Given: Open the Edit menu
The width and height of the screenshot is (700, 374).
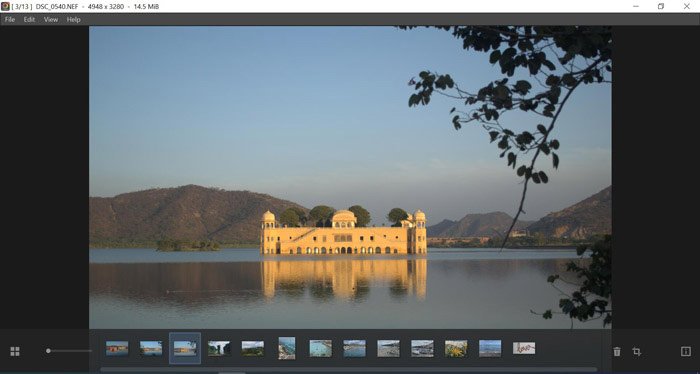Looking at the screenshot, I should [29, 20].
